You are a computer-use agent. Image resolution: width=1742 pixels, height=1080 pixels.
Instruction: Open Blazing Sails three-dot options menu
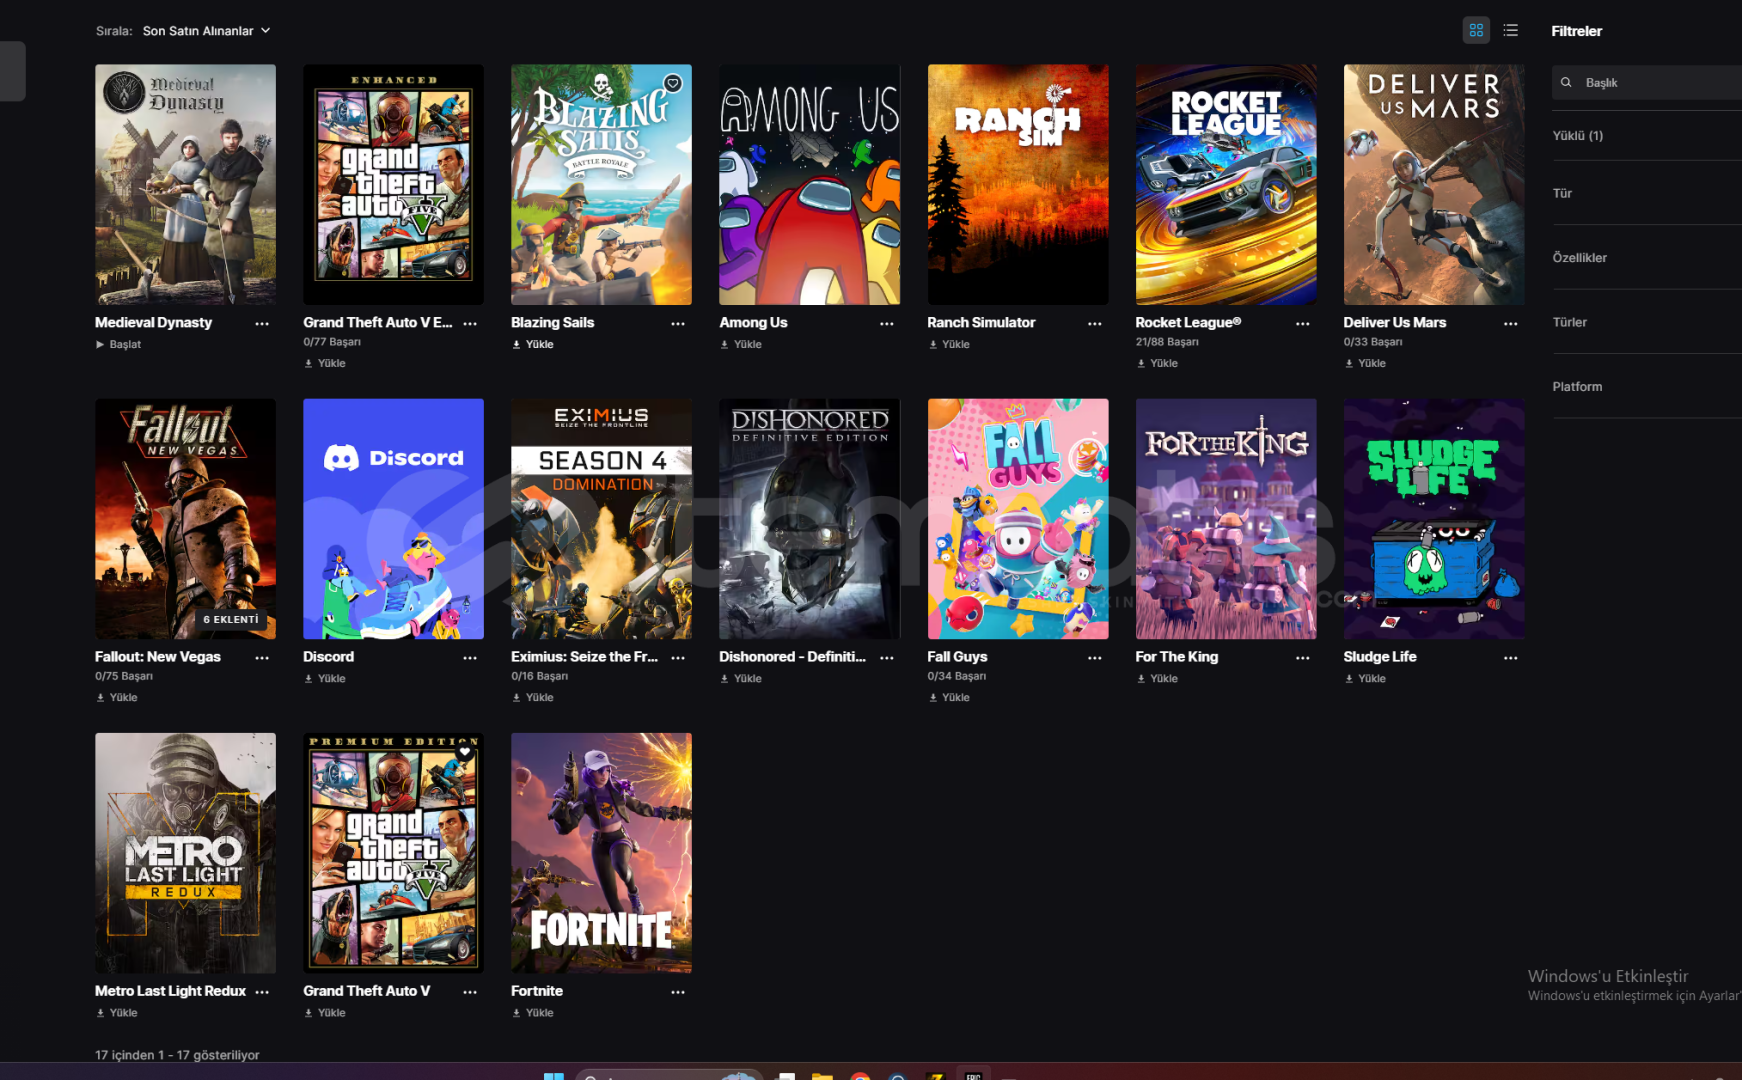(x=678, y=324)
